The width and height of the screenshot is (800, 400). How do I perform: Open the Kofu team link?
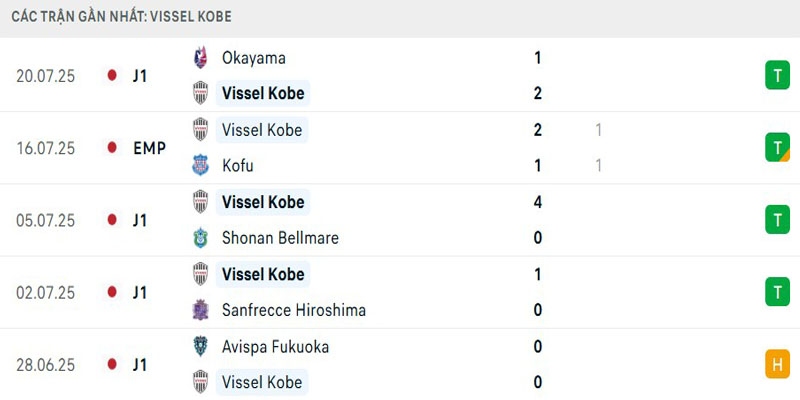[x=239, y=165]
